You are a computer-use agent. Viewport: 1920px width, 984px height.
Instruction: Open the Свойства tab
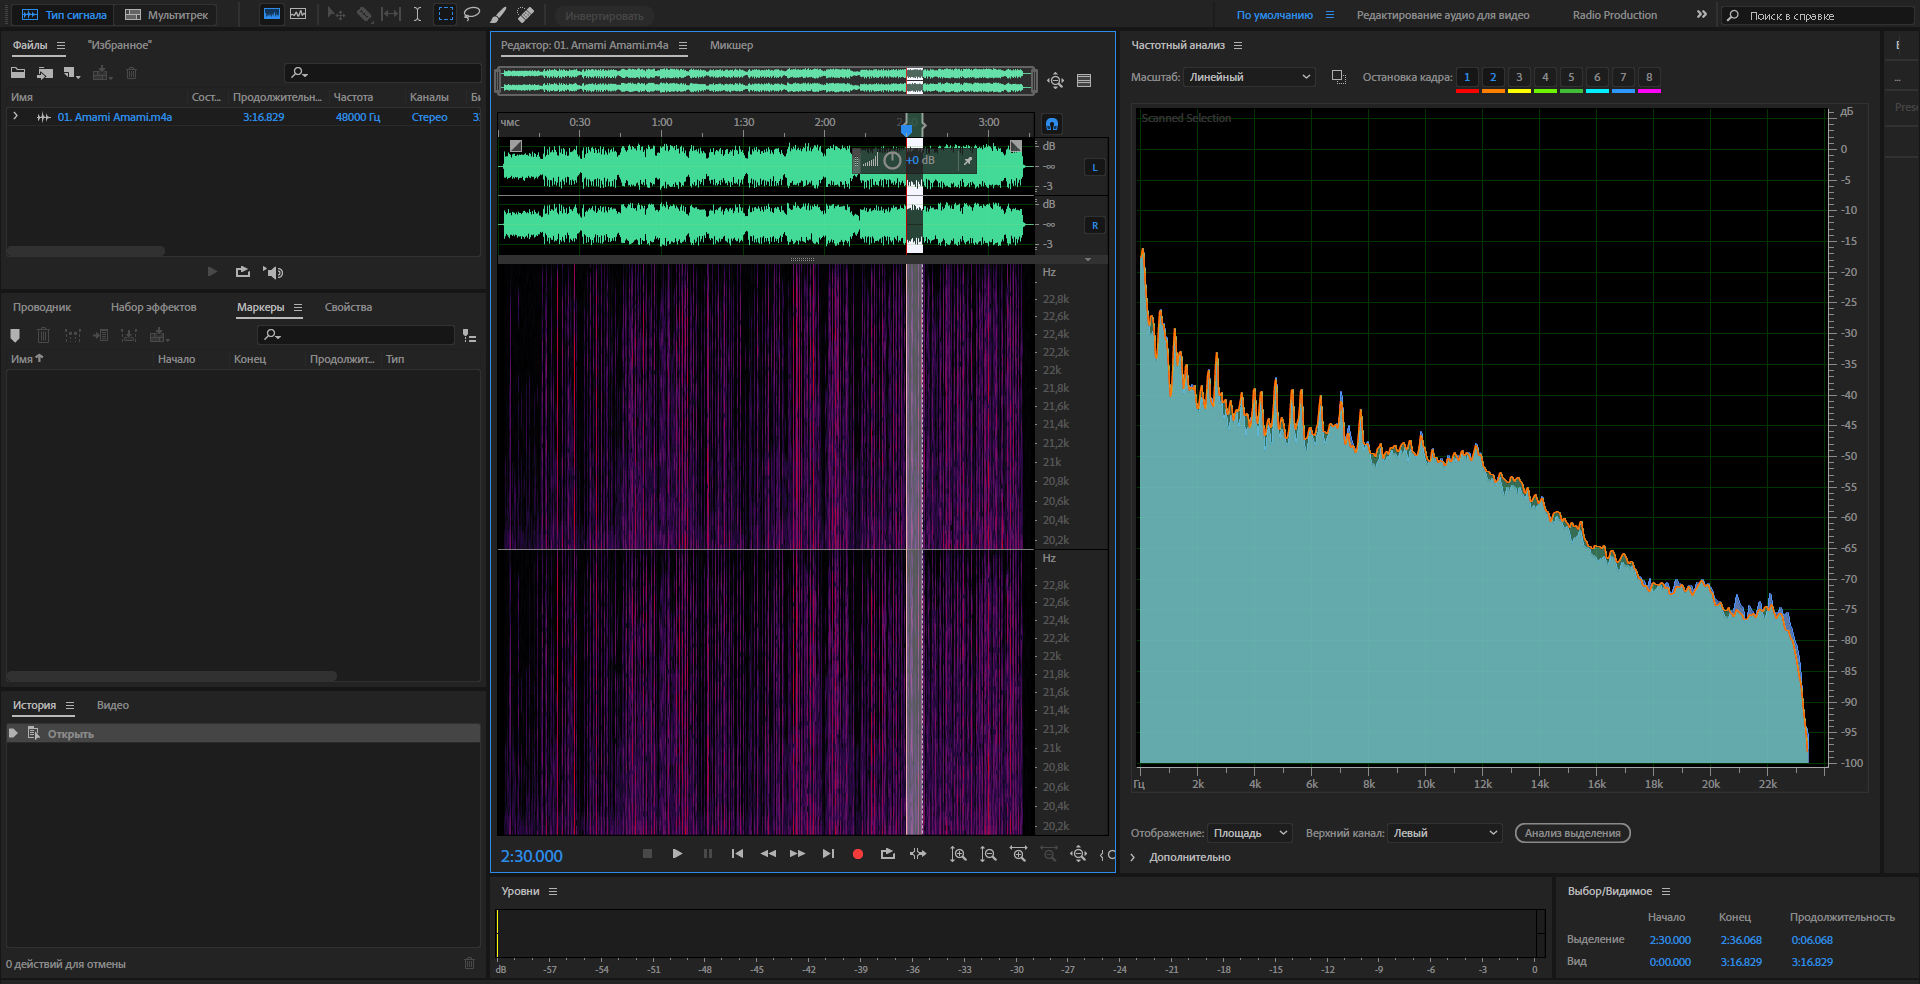point(348,307)
